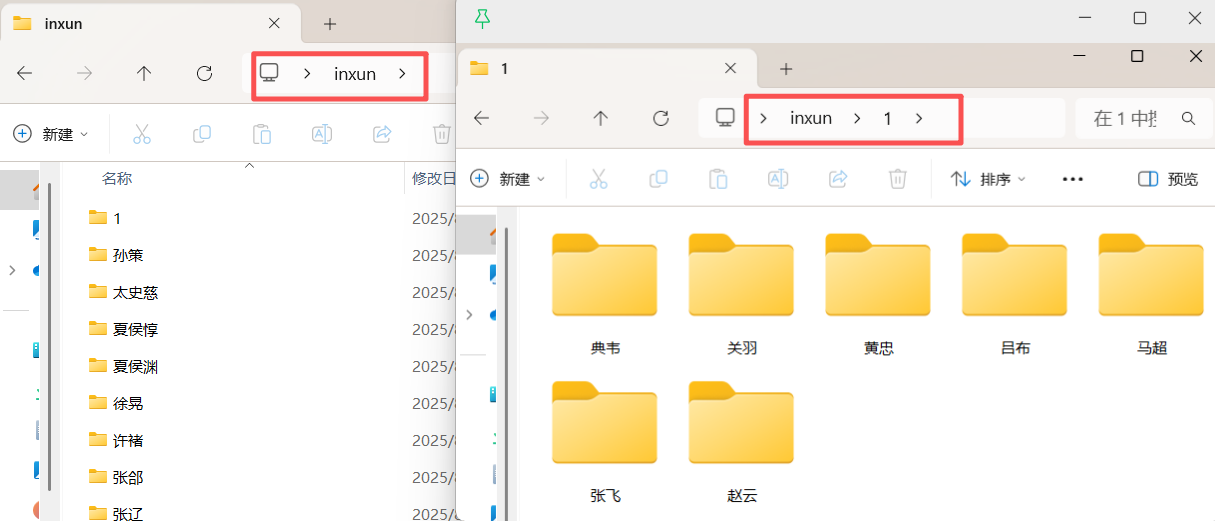Click the green pin icon
This screenshot has width=1215, height=521.
[483, 18]
